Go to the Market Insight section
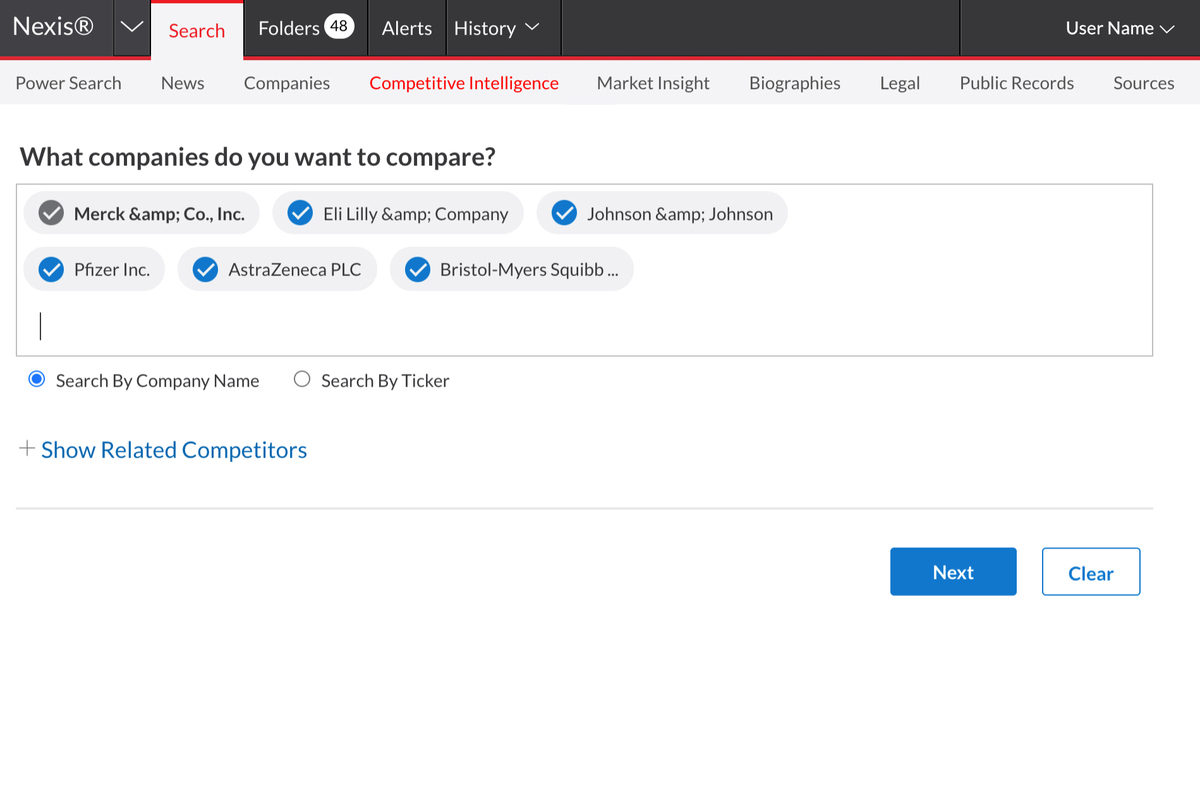Screen dimensions: 1200x812 click(x=653, y=83)
